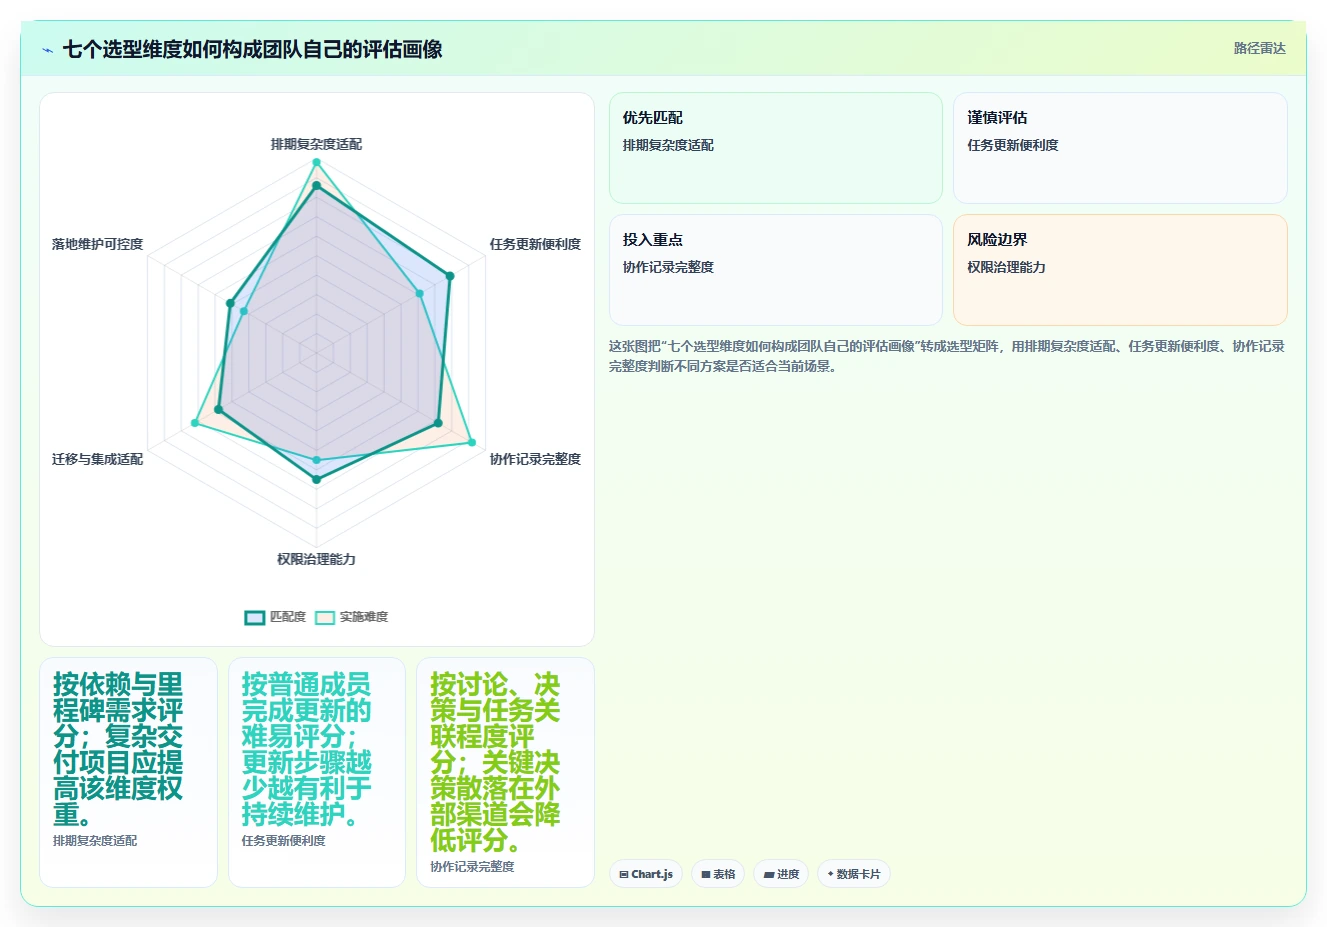Screen dimensions: 1327x927
Task: Click the 匹配度 data point on the 权限治理能力 axis
Action: point(316,480)
